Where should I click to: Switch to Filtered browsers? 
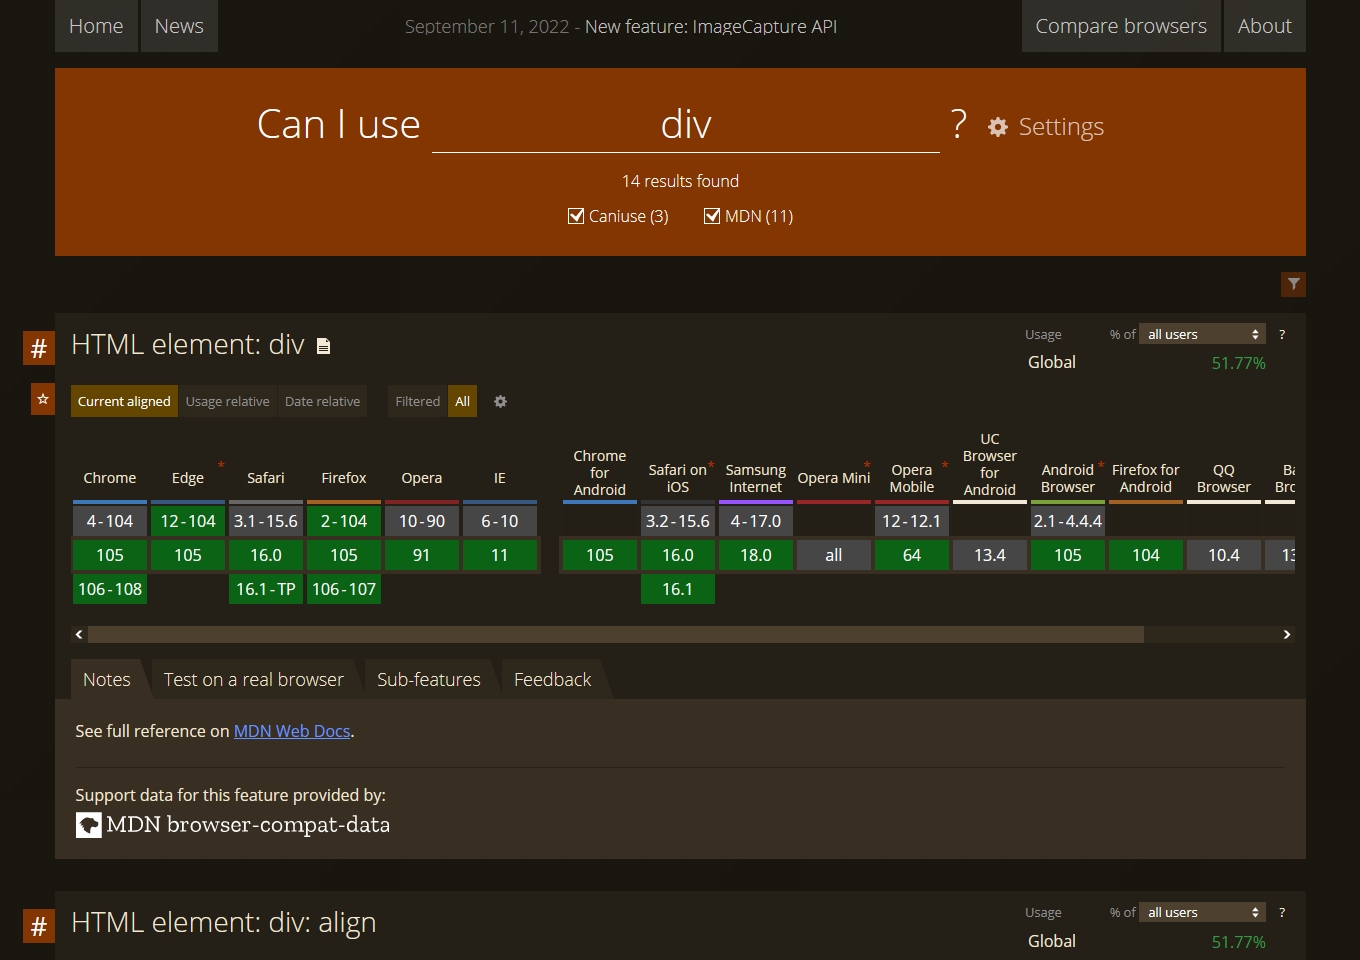pyautogui.click(x=417, y=401)
